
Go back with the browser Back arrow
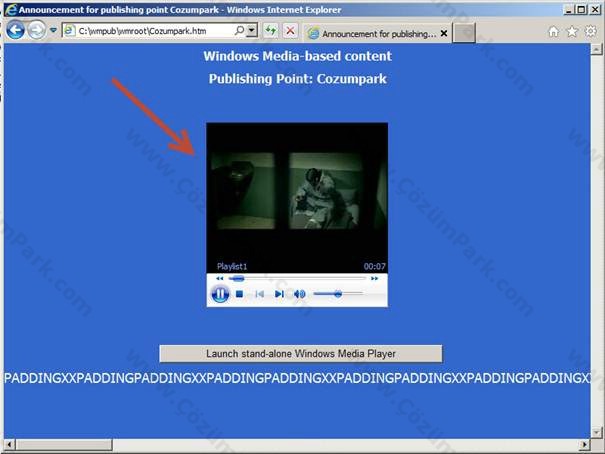click(x=15, y=30)
